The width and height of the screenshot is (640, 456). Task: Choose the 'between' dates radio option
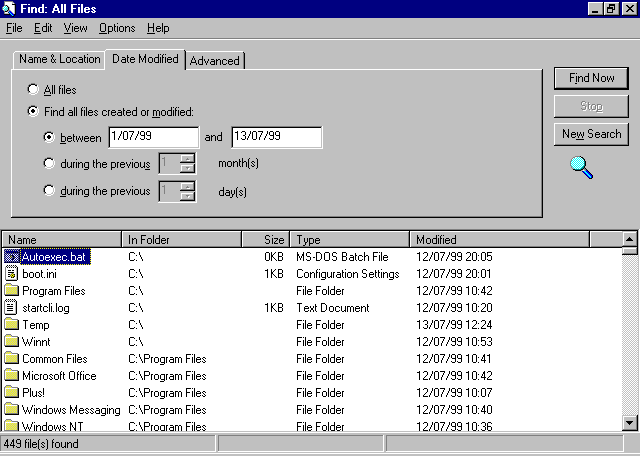(x=50, y=137)
